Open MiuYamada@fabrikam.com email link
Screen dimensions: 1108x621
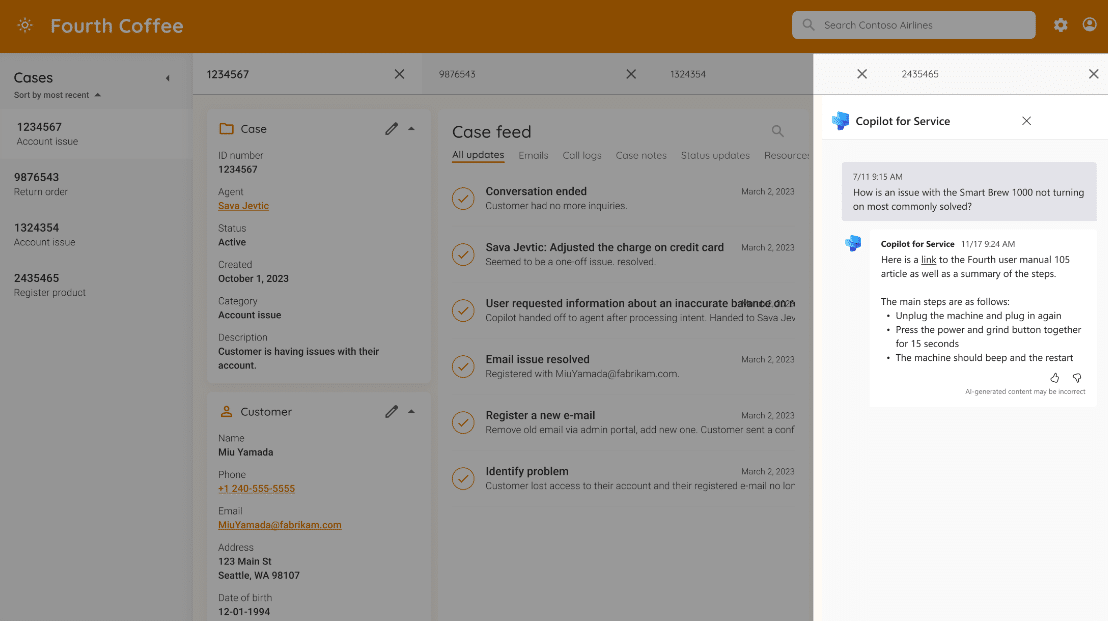click(280, 525)
